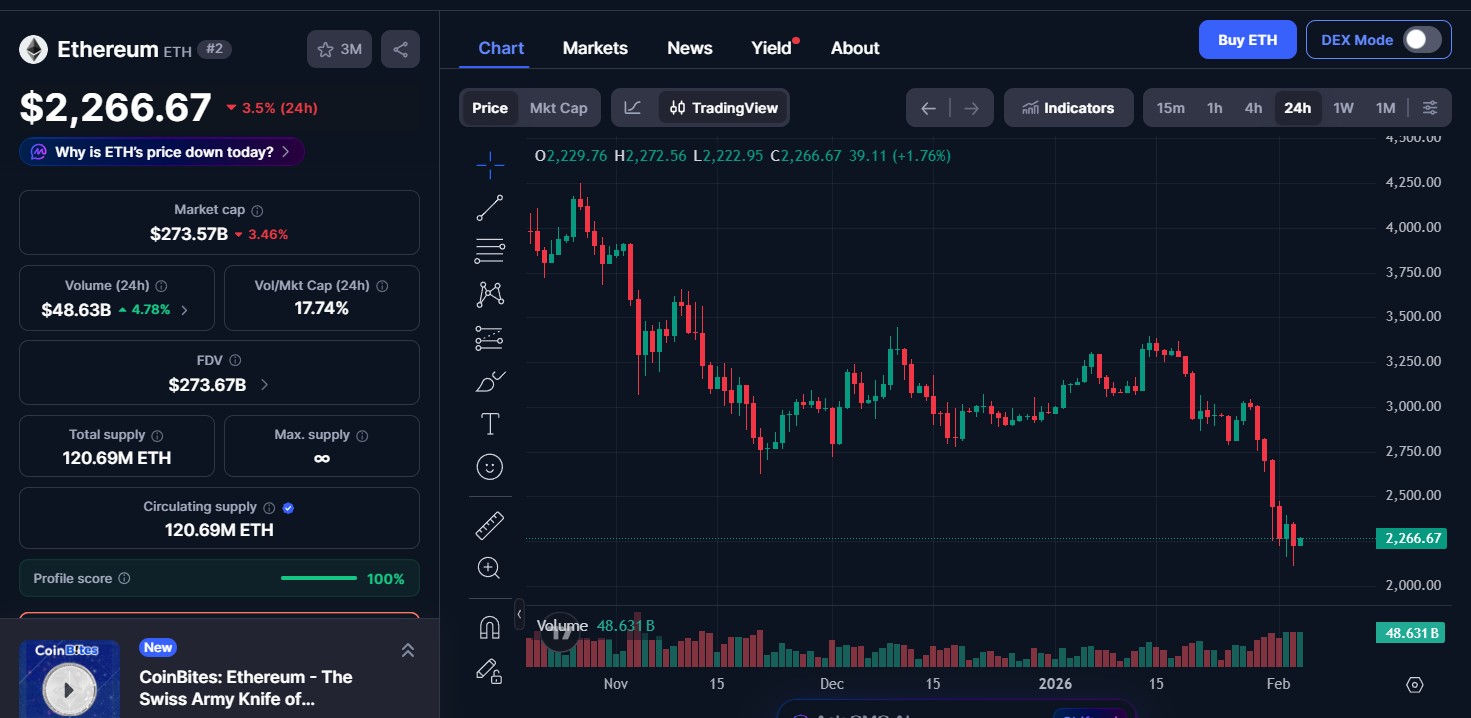The width and height of the screenshot is (1471, 718).
Task: Enable magnet snapping mode
Action: tap(489, 626)
